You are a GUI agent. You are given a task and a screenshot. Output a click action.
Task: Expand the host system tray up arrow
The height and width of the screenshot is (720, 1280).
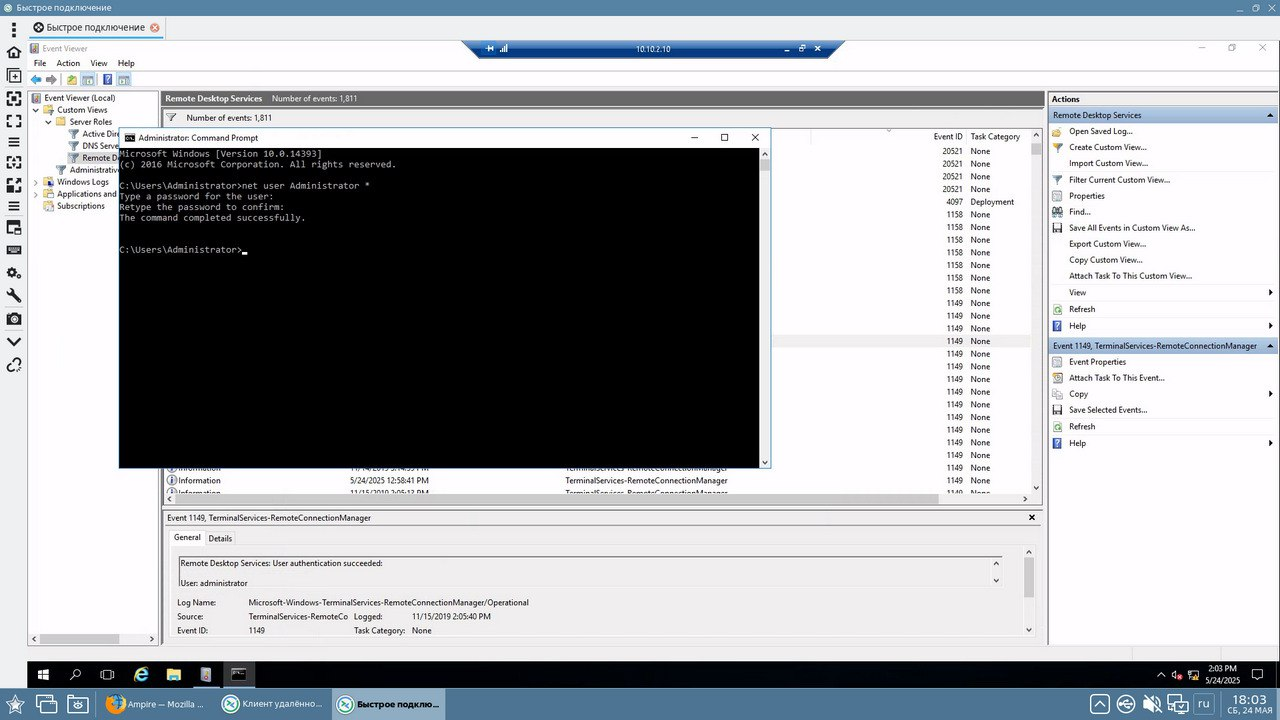[x=1099, y=704]
